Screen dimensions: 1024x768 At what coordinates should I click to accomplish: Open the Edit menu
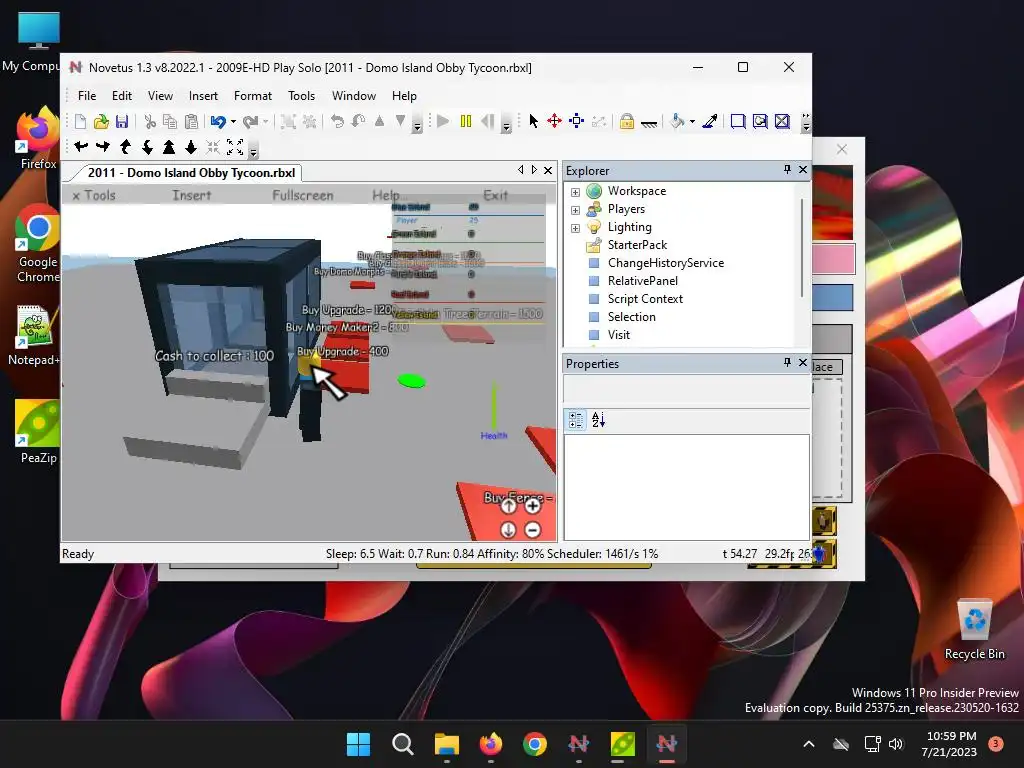122,96
